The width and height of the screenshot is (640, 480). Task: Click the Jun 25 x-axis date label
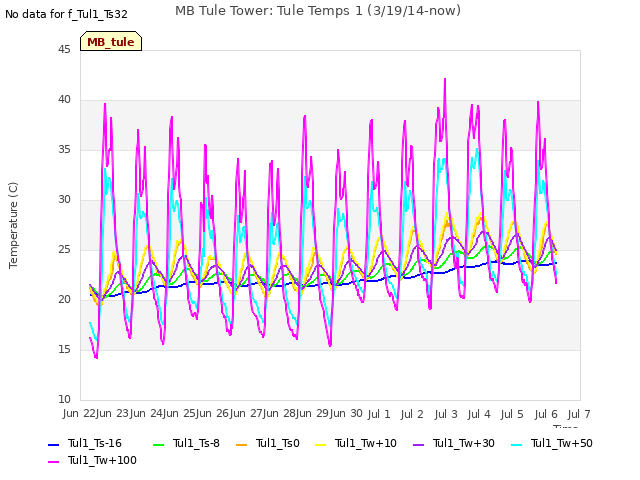coord(179,414)
